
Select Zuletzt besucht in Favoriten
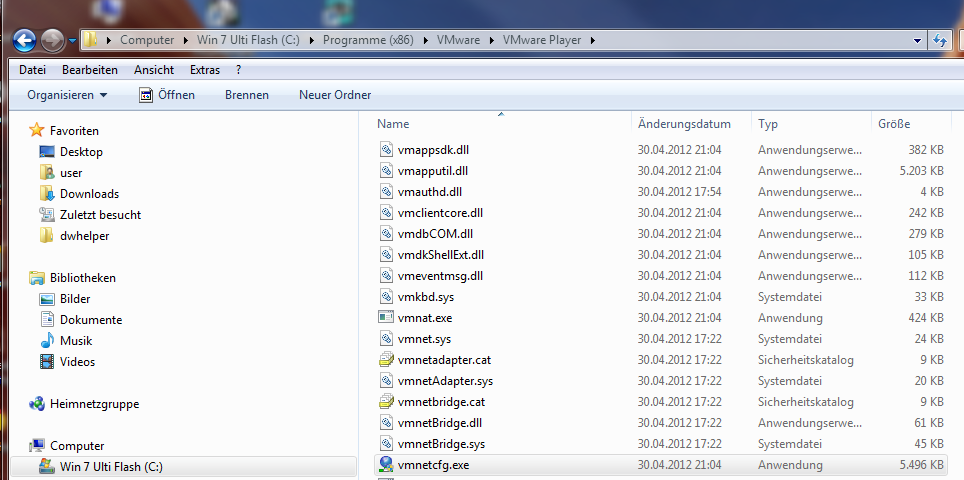click(x=100, y=214)
